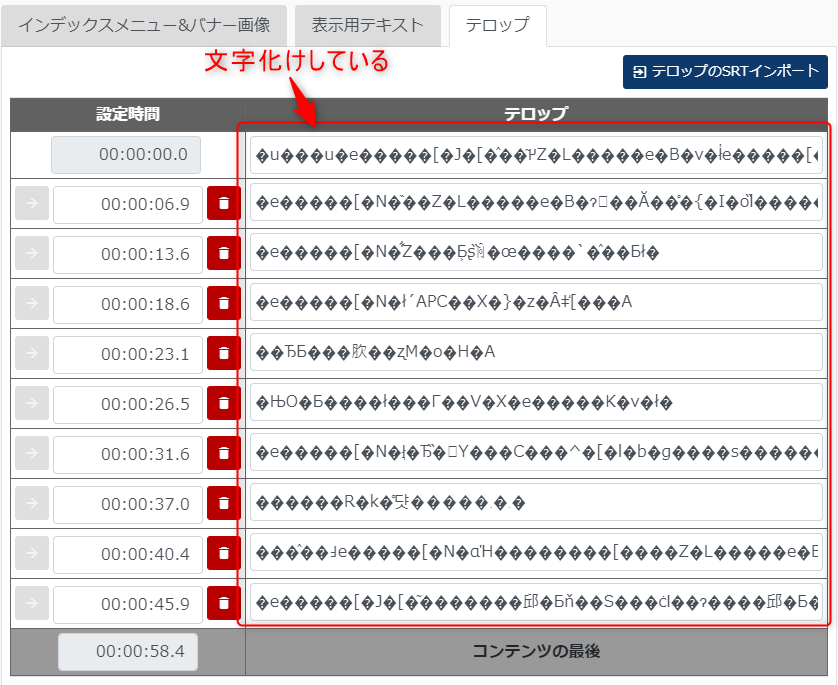Delete the telop row at 00:00:06.9
This screenshot has width=838, height=685.
pyautogui.click(x=223, y=204)
